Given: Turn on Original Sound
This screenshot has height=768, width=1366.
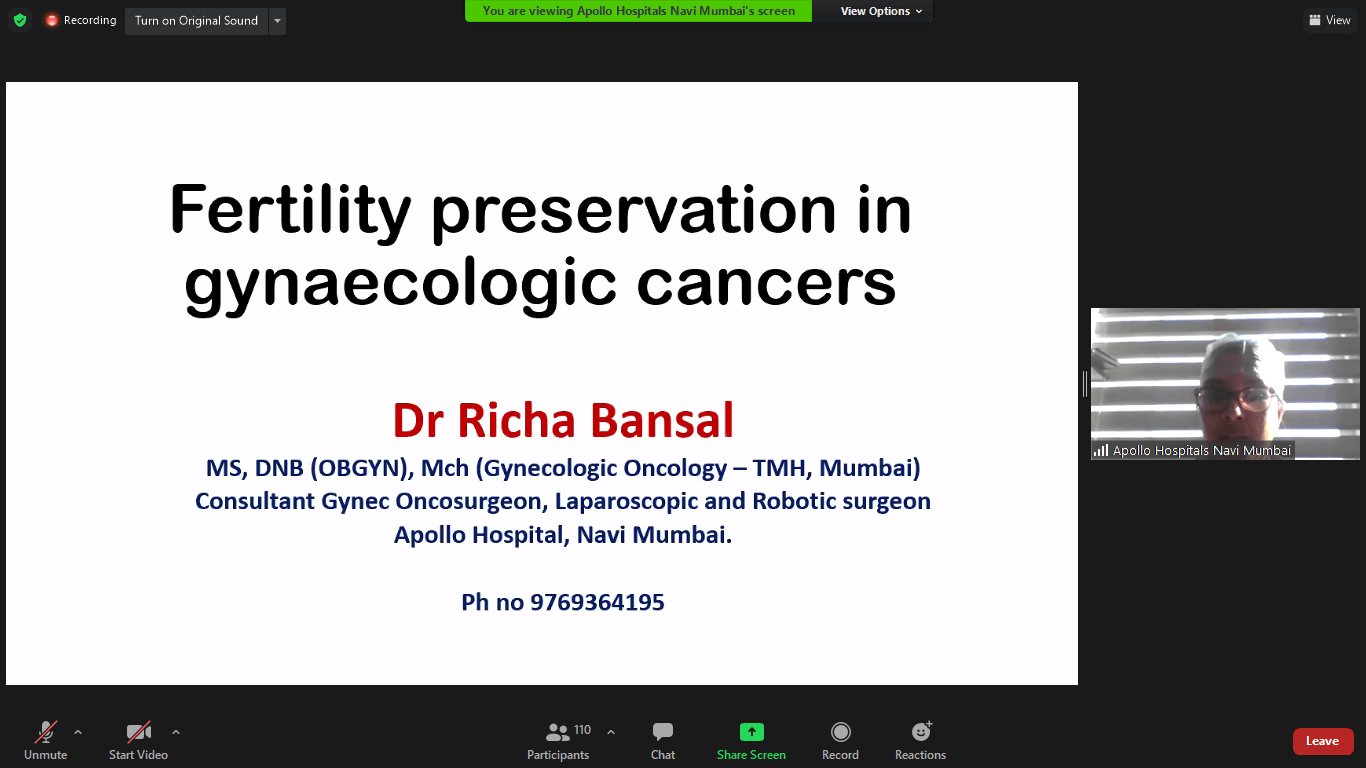Looking at the screenshot, I should pyautogui.click(x=196, y=20).
